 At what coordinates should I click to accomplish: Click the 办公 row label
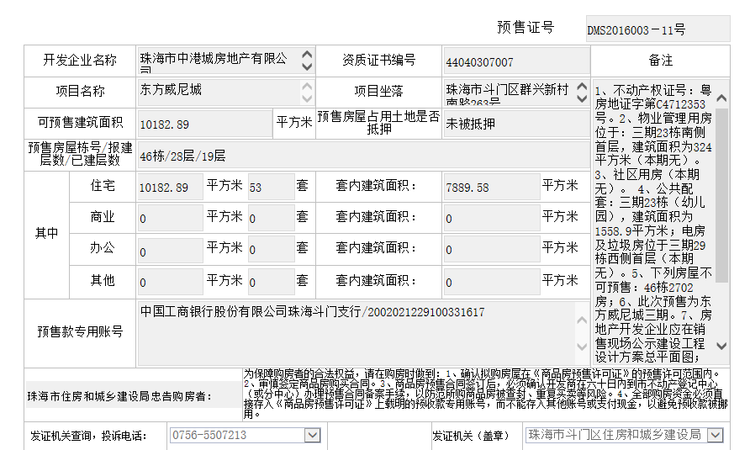pos(102,248)
